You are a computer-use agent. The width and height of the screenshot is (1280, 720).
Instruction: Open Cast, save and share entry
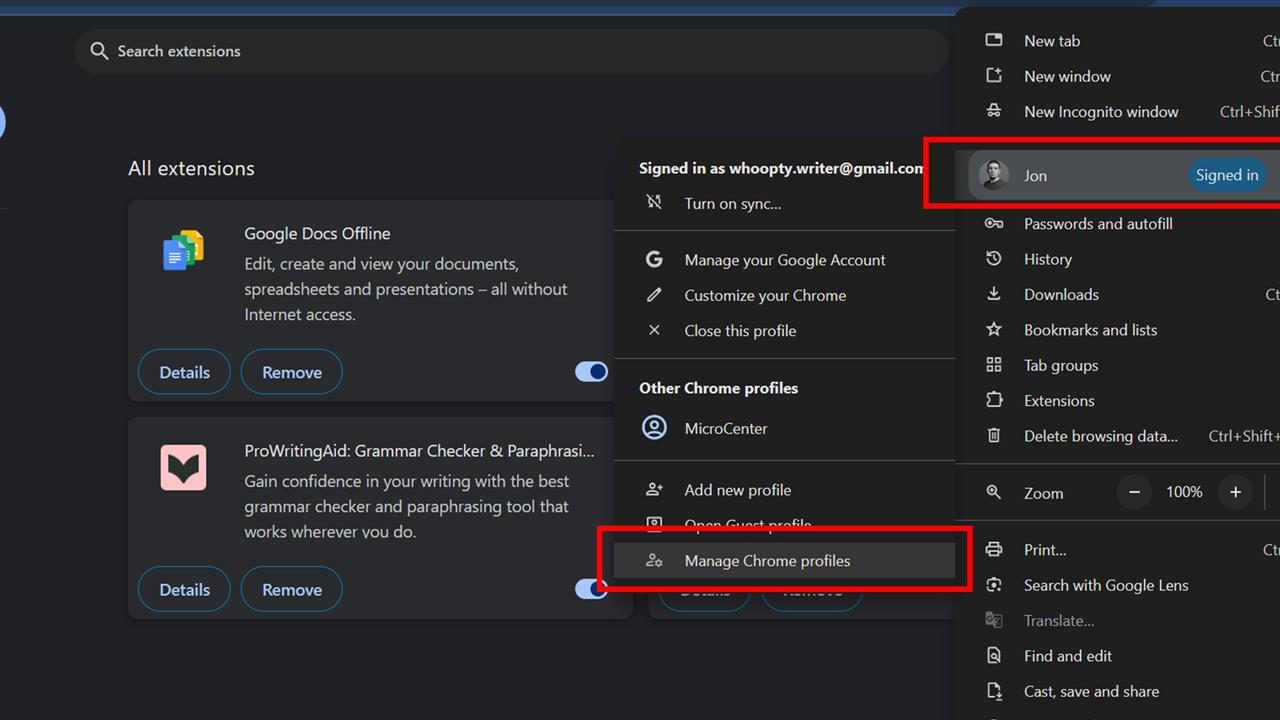point(1118,691)
